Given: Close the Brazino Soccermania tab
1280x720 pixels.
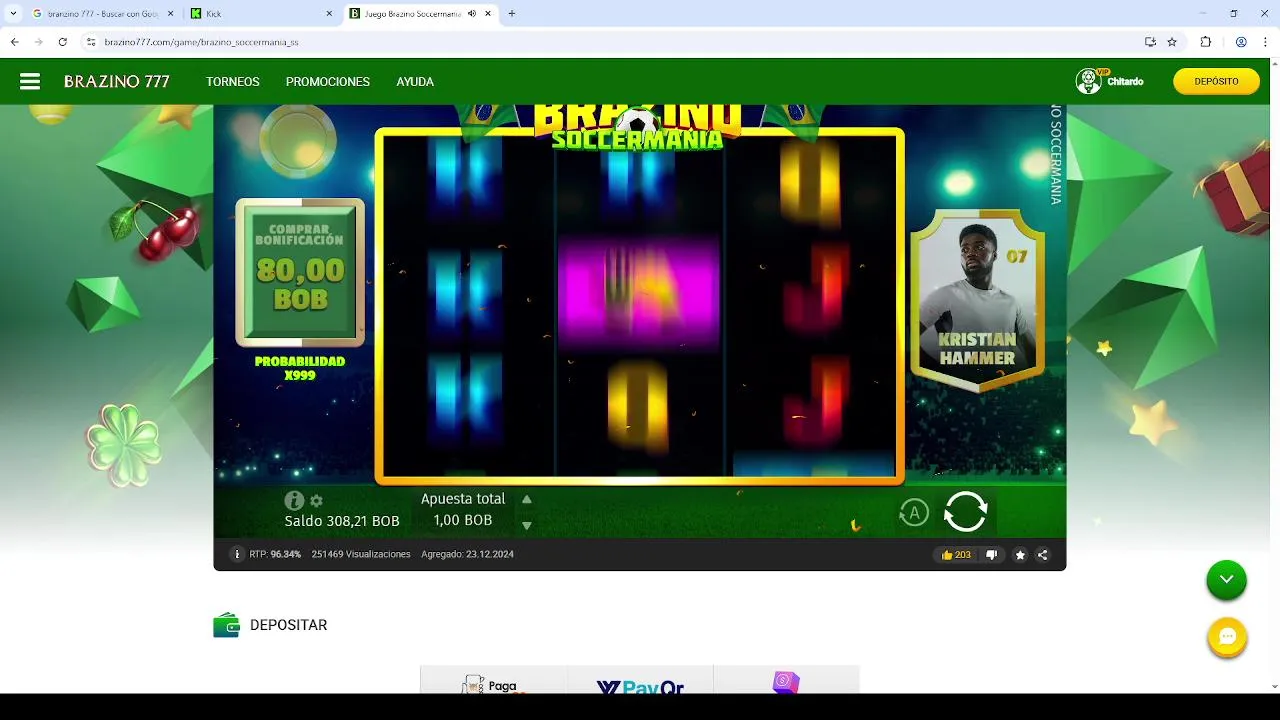Looking at the screenshot, I should 489,14.
